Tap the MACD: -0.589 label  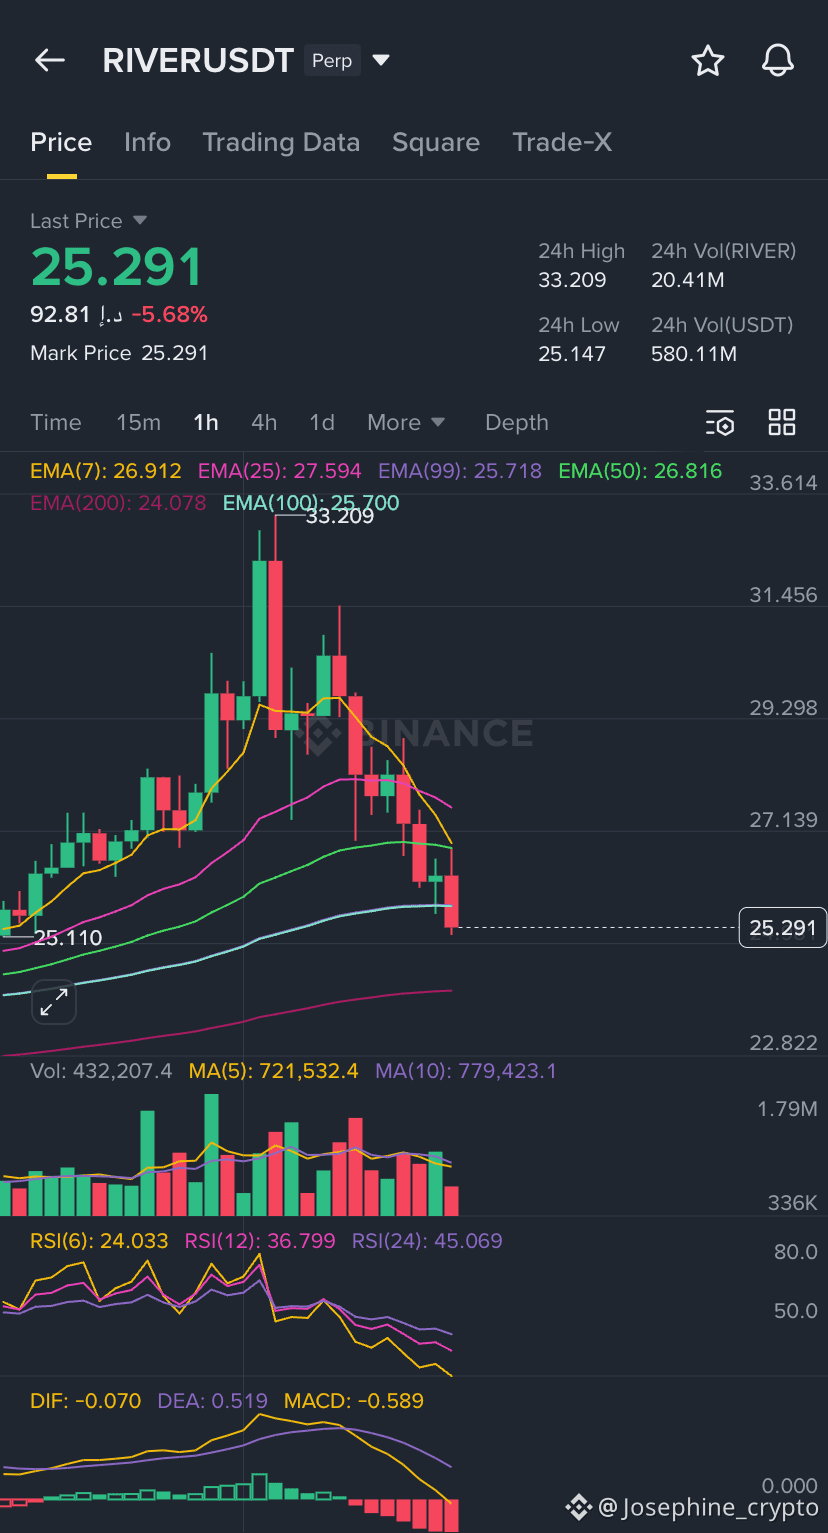coord(354,1401)
